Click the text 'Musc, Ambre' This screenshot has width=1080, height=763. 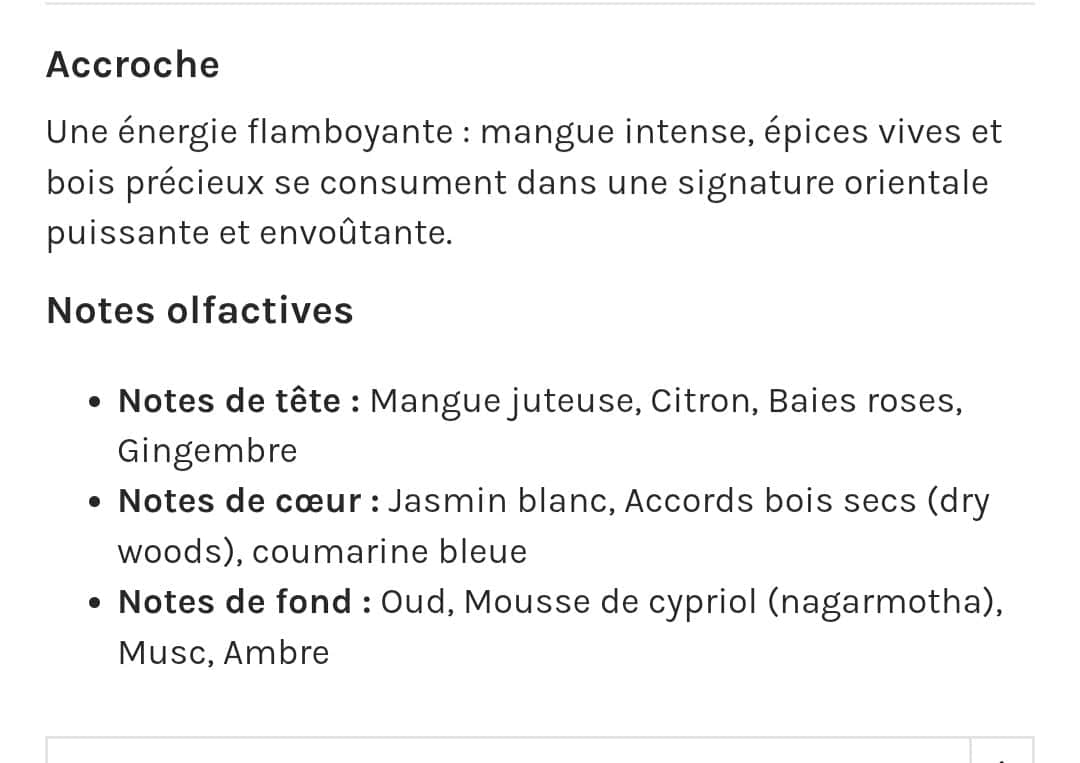(224, 653)
